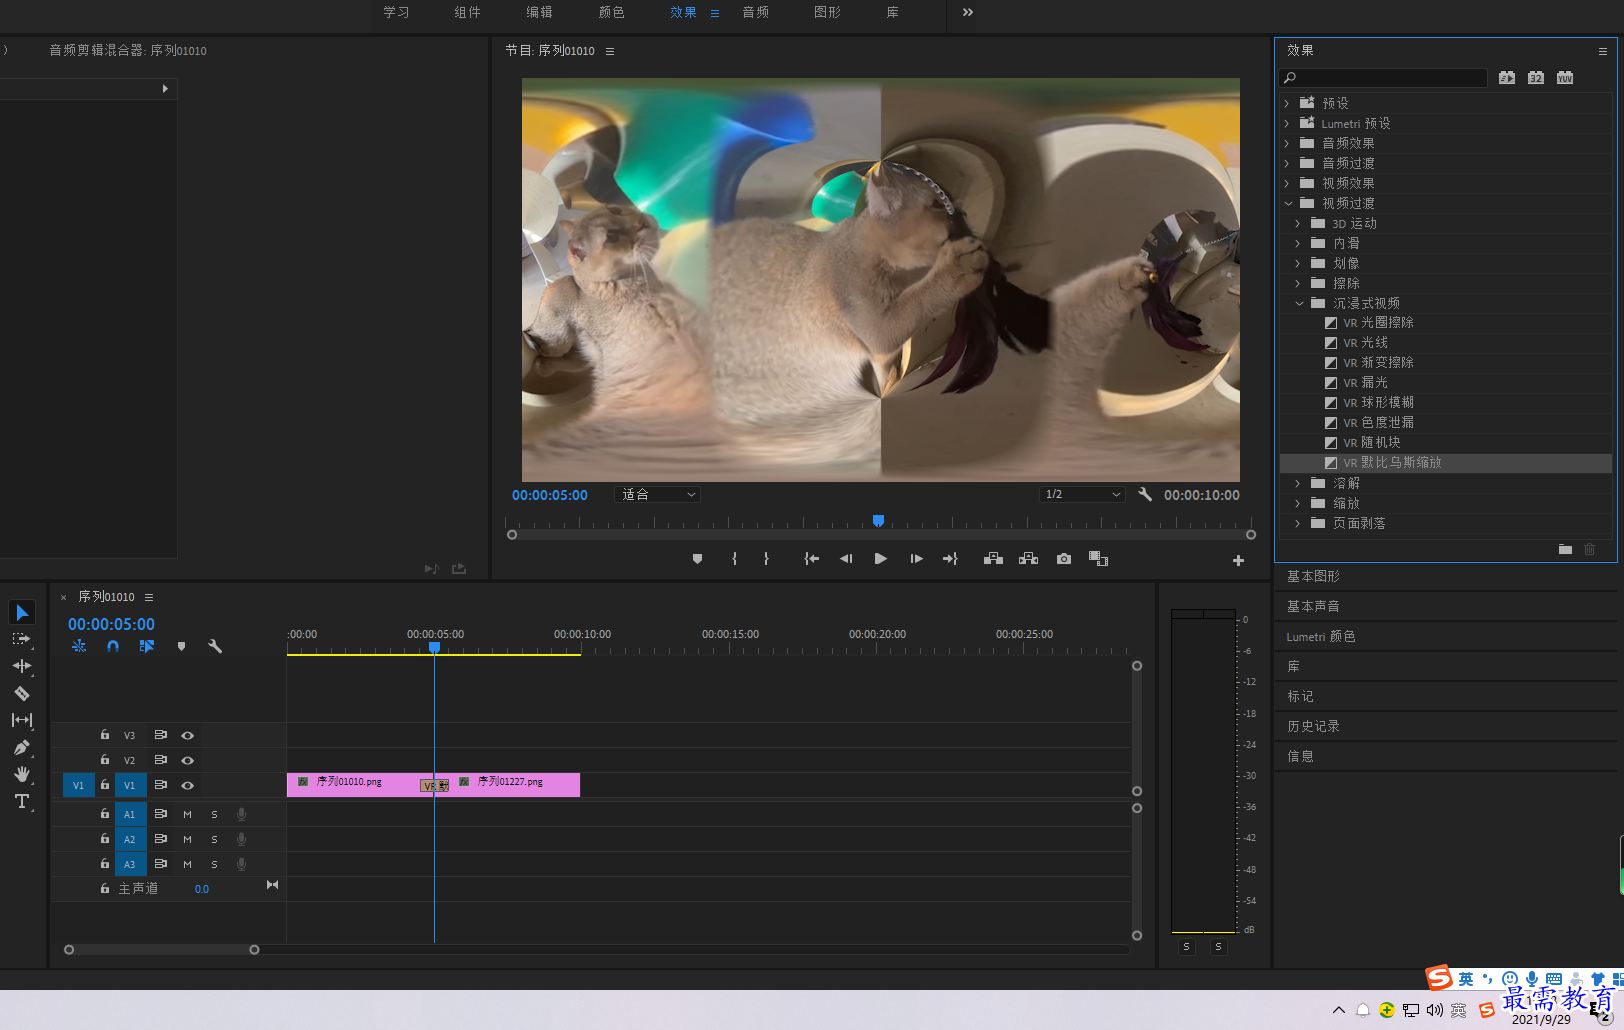Toggle snap in the timeline
1624x1030 pixels.
[113, 646]
